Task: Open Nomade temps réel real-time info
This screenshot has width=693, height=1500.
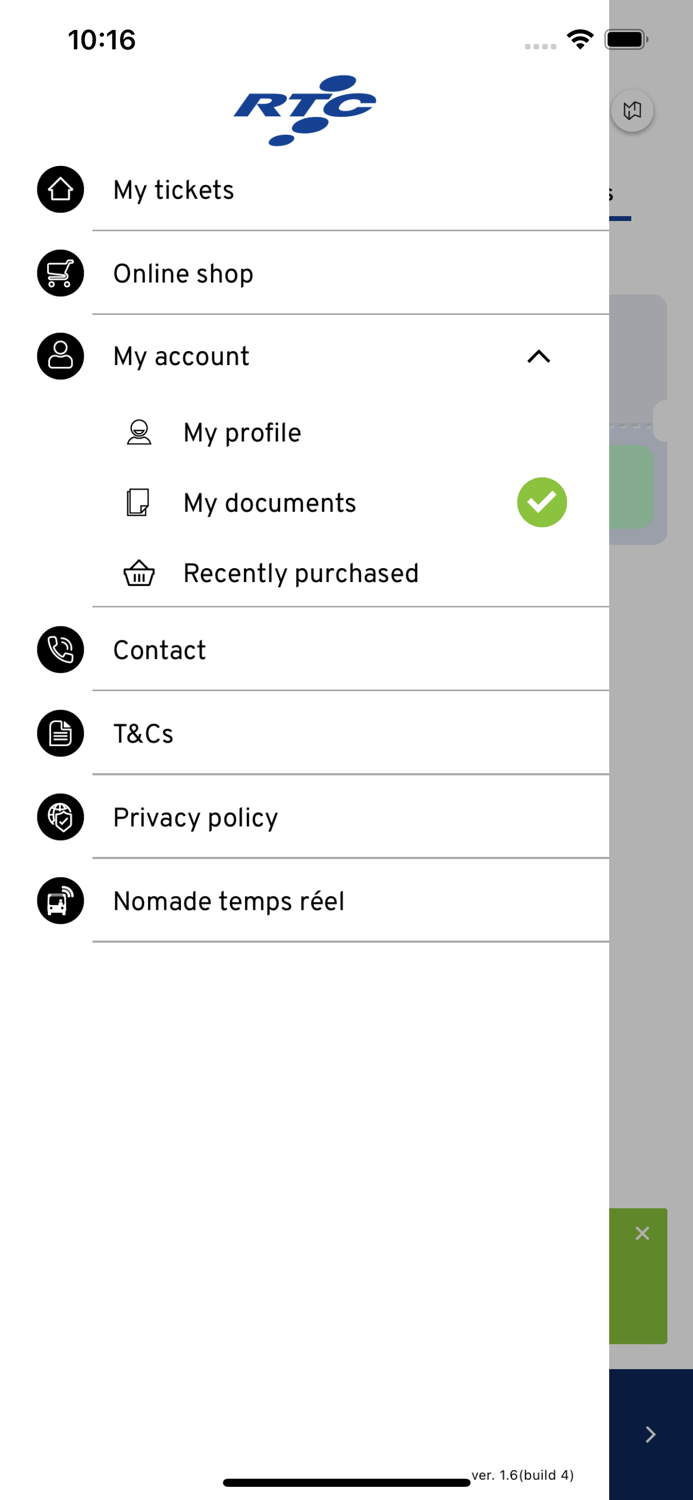Action: [x=229, y=902]
